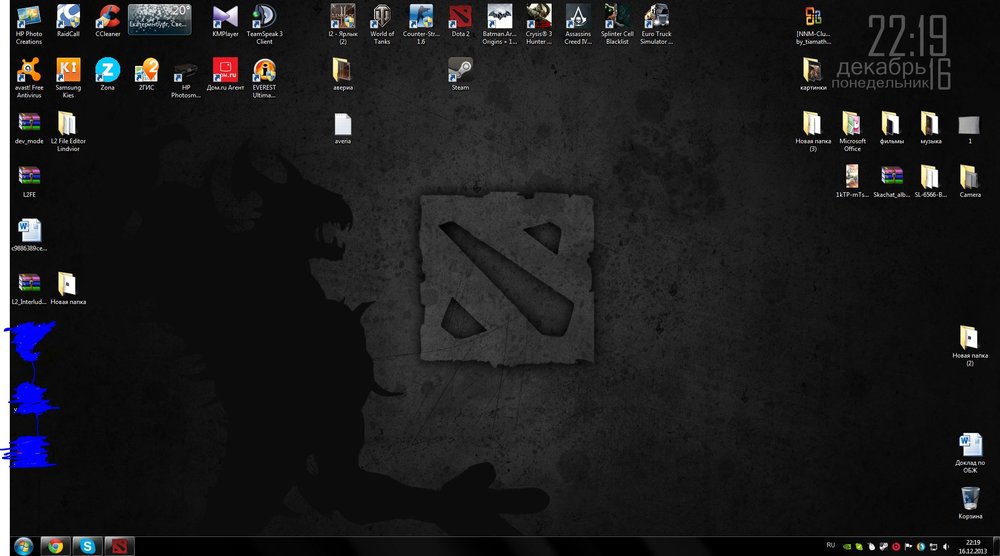Select the Assassins Creed IV shortcut
Screen dimensions: 1000x556
(x=578, y=17)
